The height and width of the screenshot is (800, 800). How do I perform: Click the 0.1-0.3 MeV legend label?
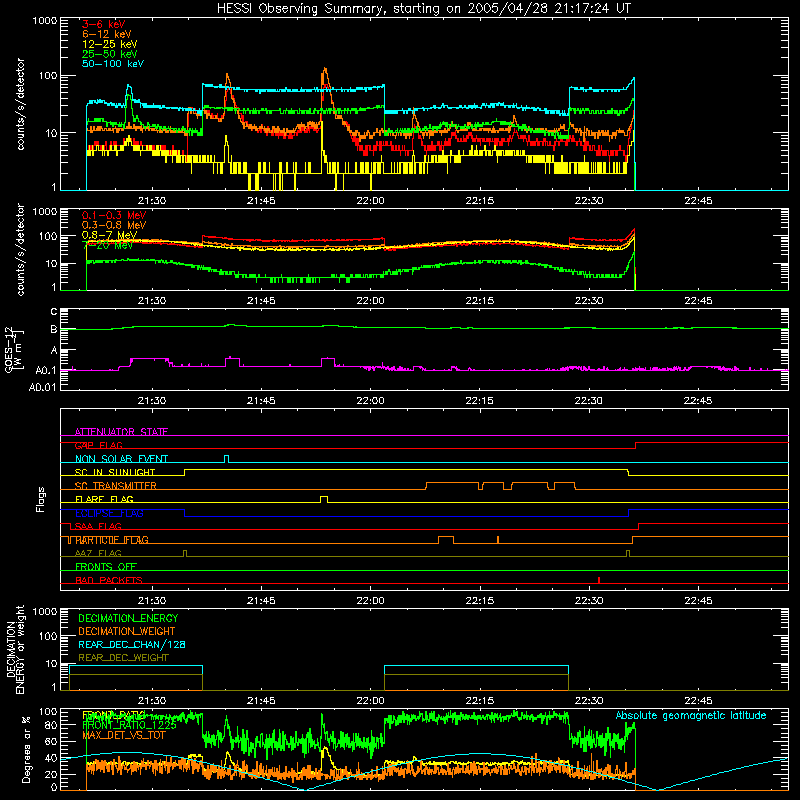click(114, 215)
